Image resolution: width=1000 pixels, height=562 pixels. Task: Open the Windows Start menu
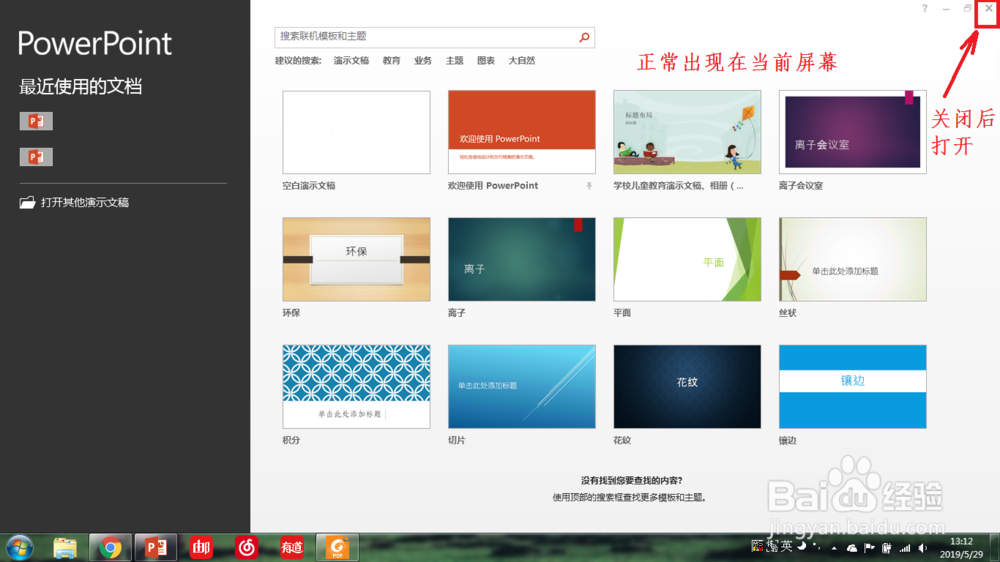(20, 547)
